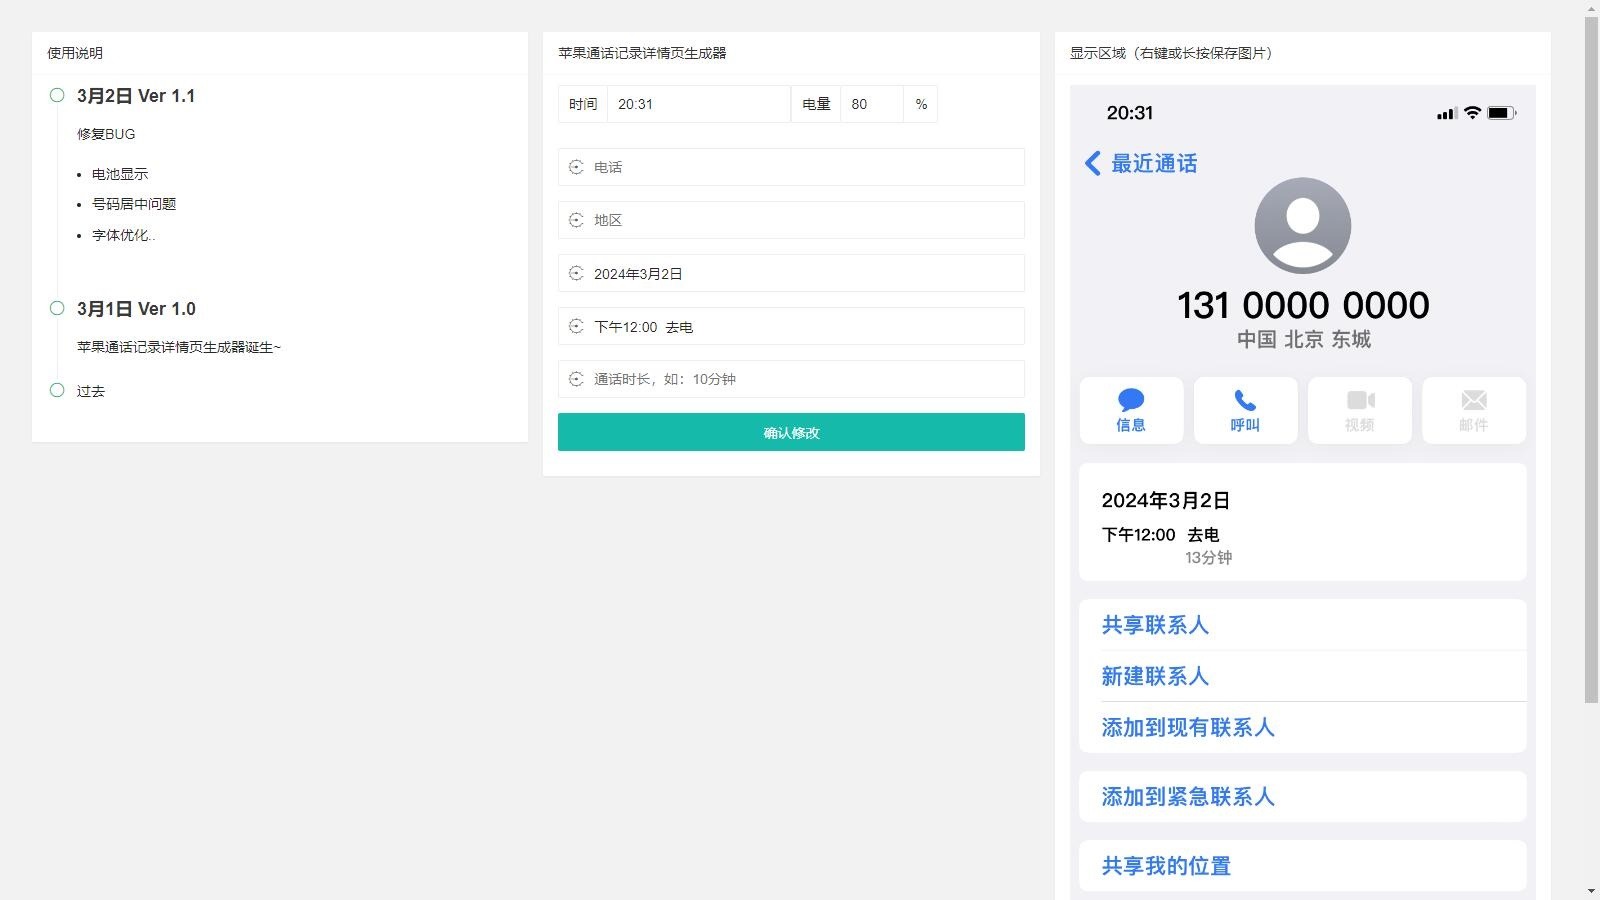The height and width of the screenshot is (900, 1600).
Task: Click the 下午12:00 去电 call record line
Action: tap(1161, 535)
